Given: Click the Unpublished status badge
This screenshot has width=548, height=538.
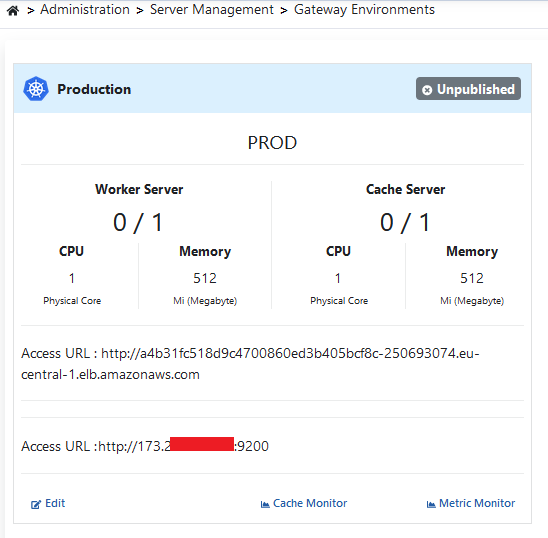Looking at the screenshot, I should click(468, 89).
